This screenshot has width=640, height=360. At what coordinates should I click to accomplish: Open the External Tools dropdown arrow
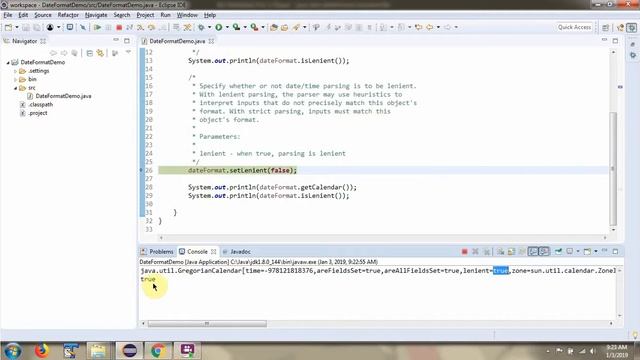[263, 27]
